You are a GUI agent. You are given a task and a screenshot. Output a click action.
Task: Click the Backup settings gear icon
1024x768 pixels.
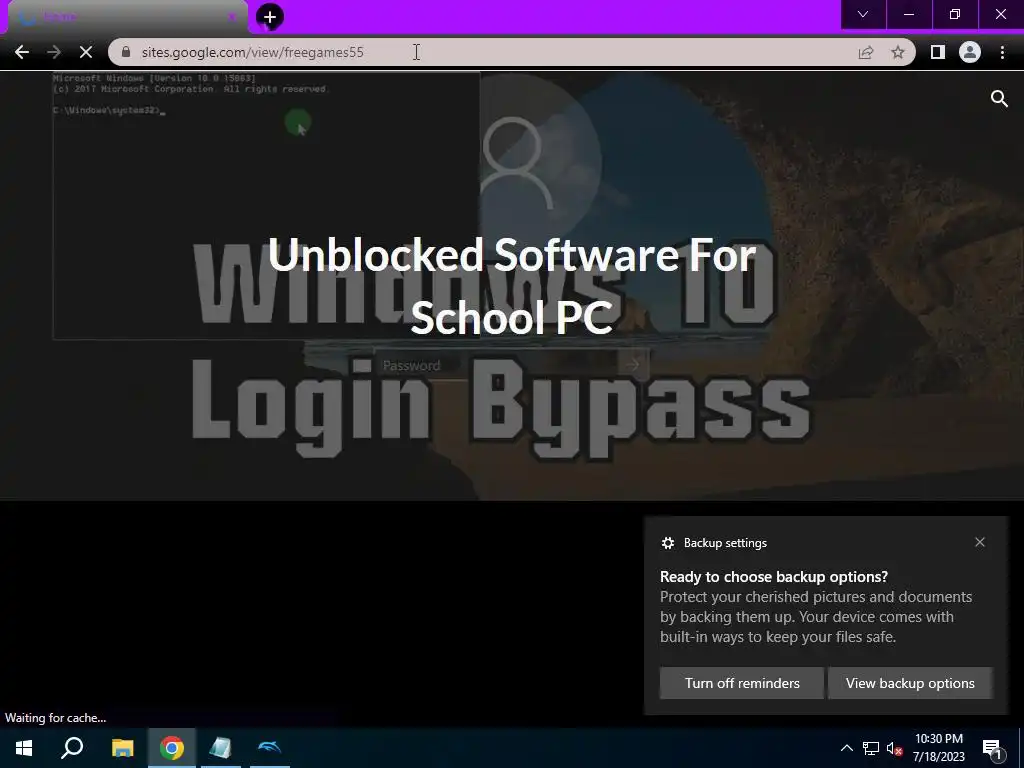tap(667, 543)
